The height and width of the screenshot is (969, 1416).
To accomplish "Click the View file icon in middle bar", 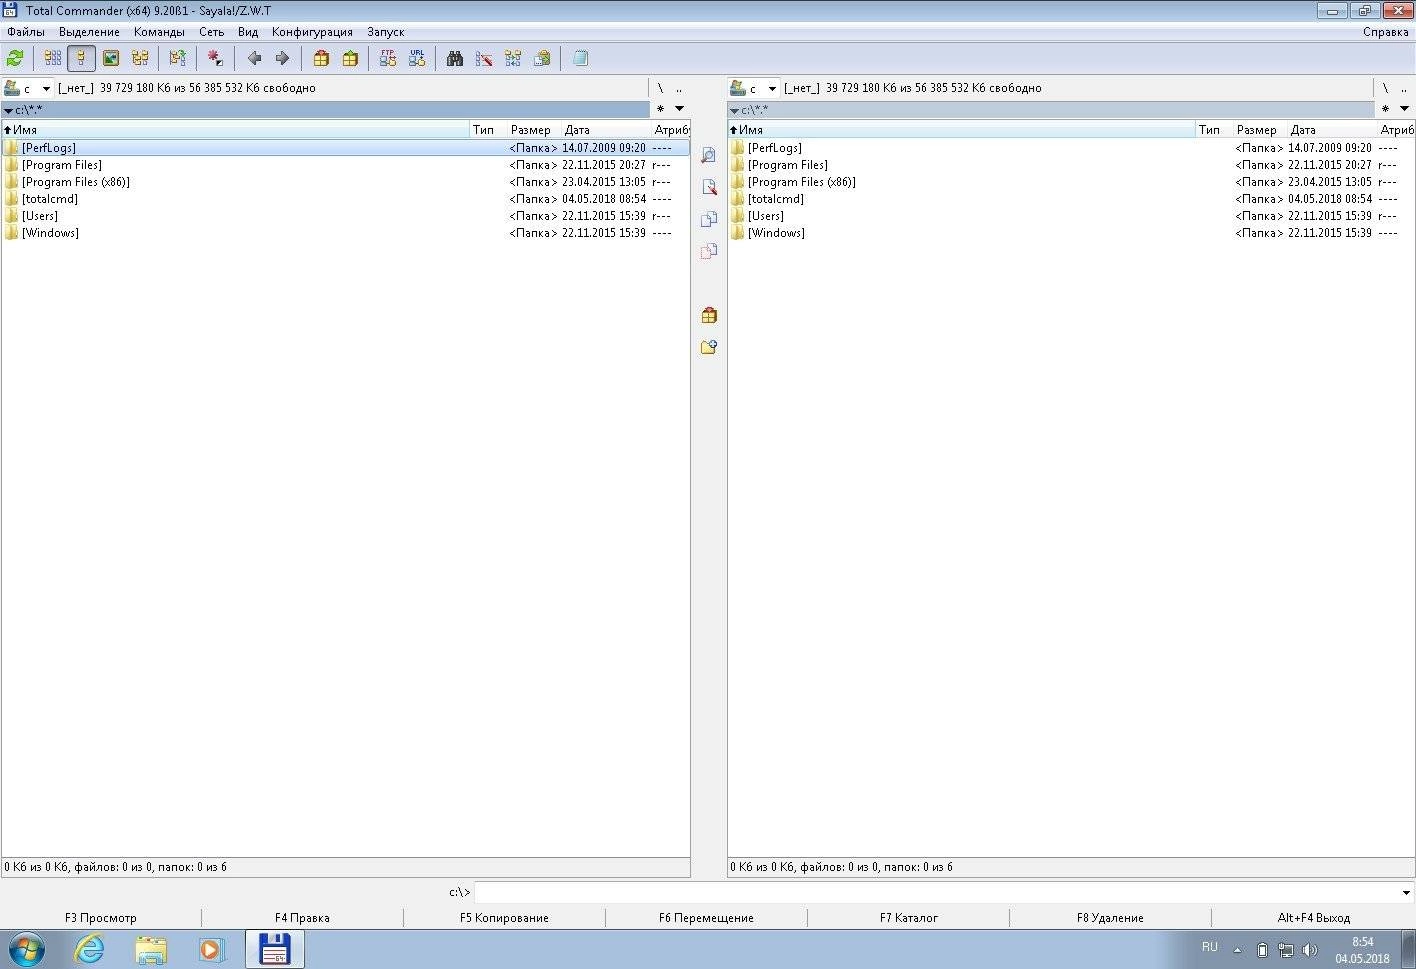I will pos(709,155).
